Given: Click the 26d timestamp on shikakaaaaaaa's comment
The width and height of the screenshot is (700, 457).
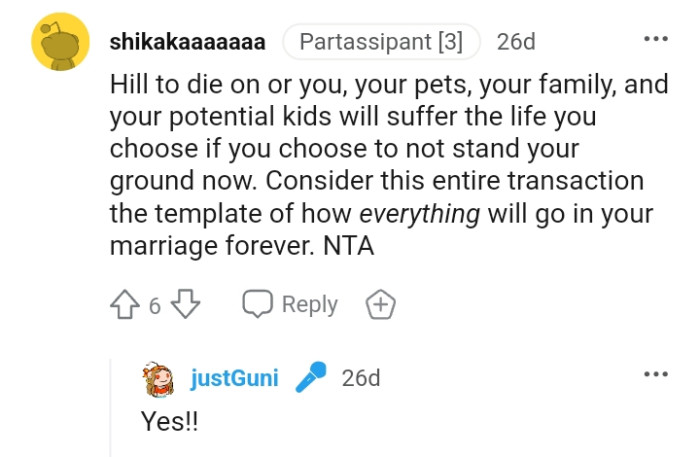Looking at the screenshot, I should [x=517, y=42].
